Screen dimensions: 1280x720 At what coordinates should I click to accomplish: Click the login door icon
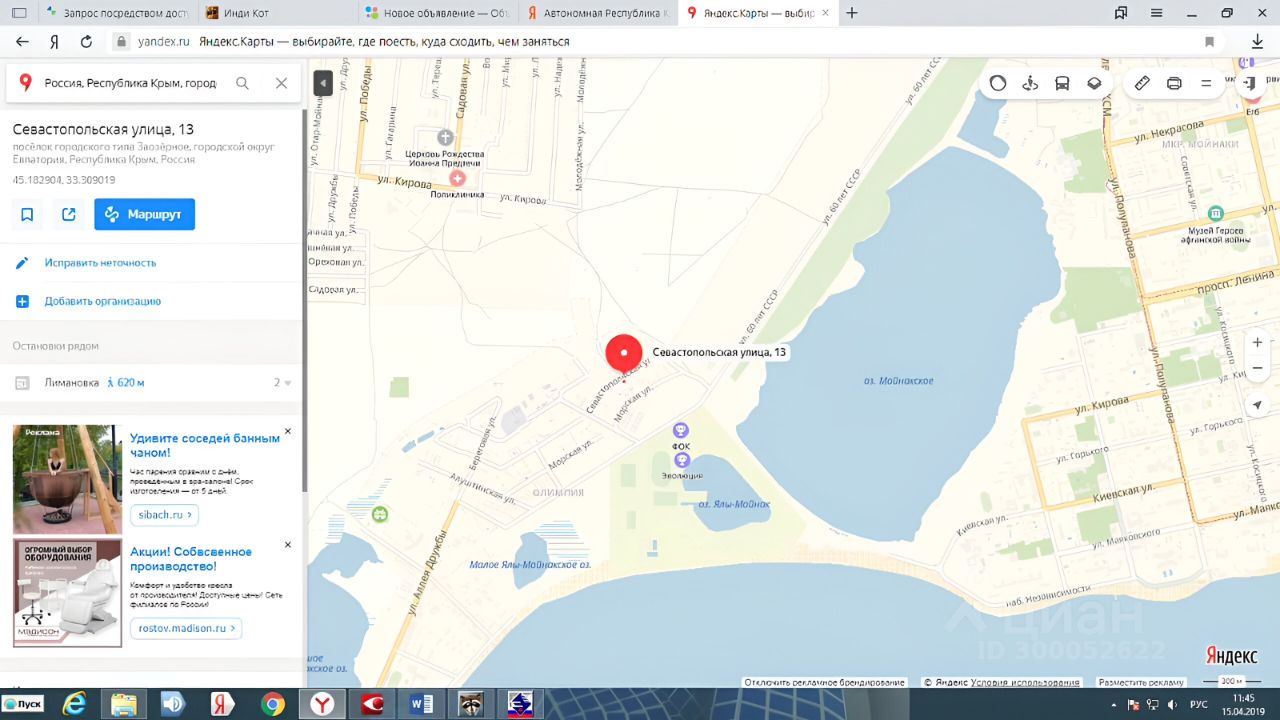(1249, 83)
